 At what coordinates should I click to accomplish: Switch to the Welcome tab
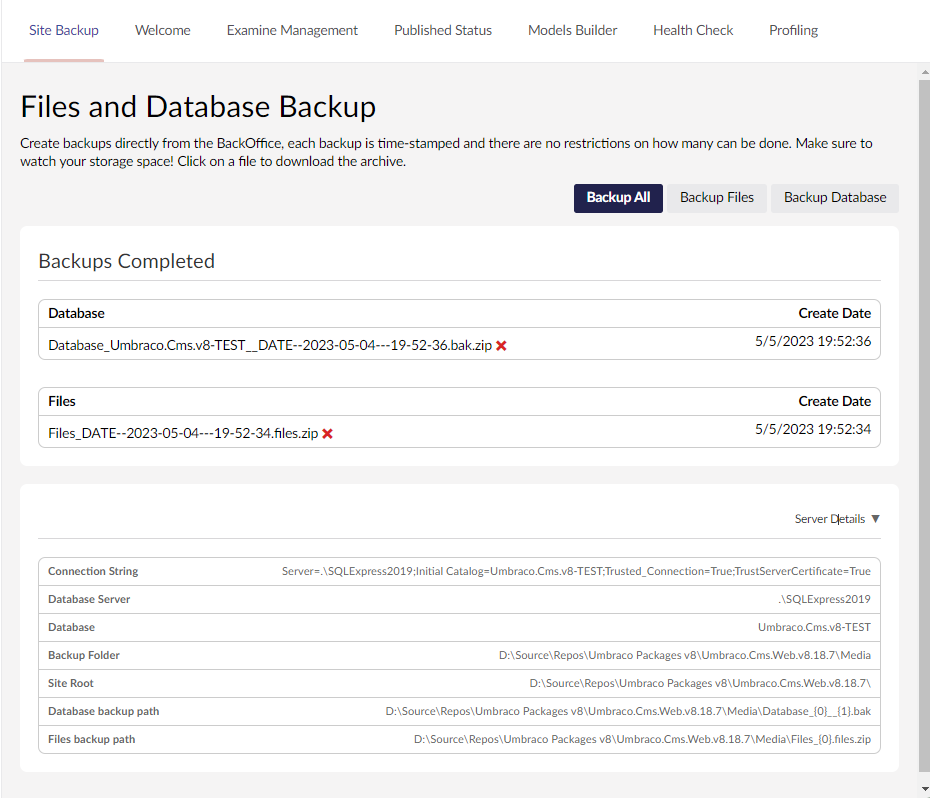(x=163, y=30)
